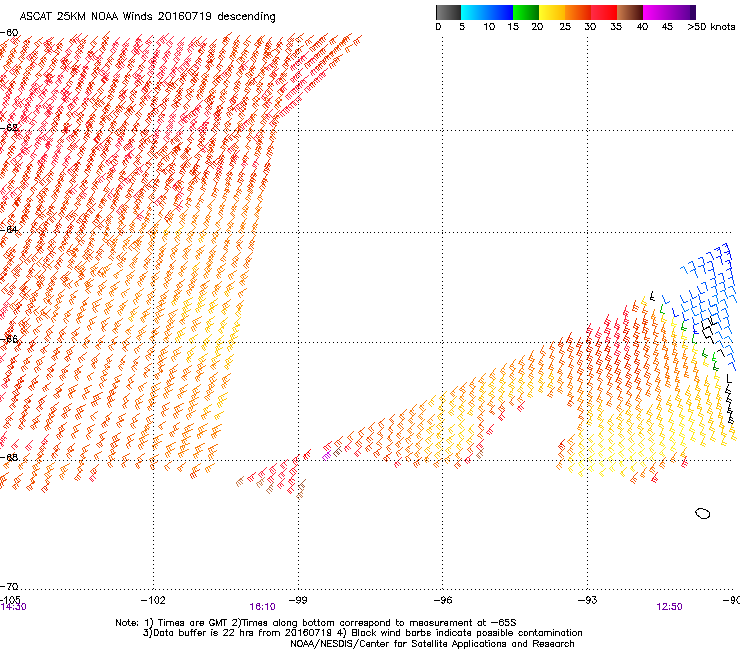Click the '16:10' swath time label

pyautogui.click(x=262, y=607)
